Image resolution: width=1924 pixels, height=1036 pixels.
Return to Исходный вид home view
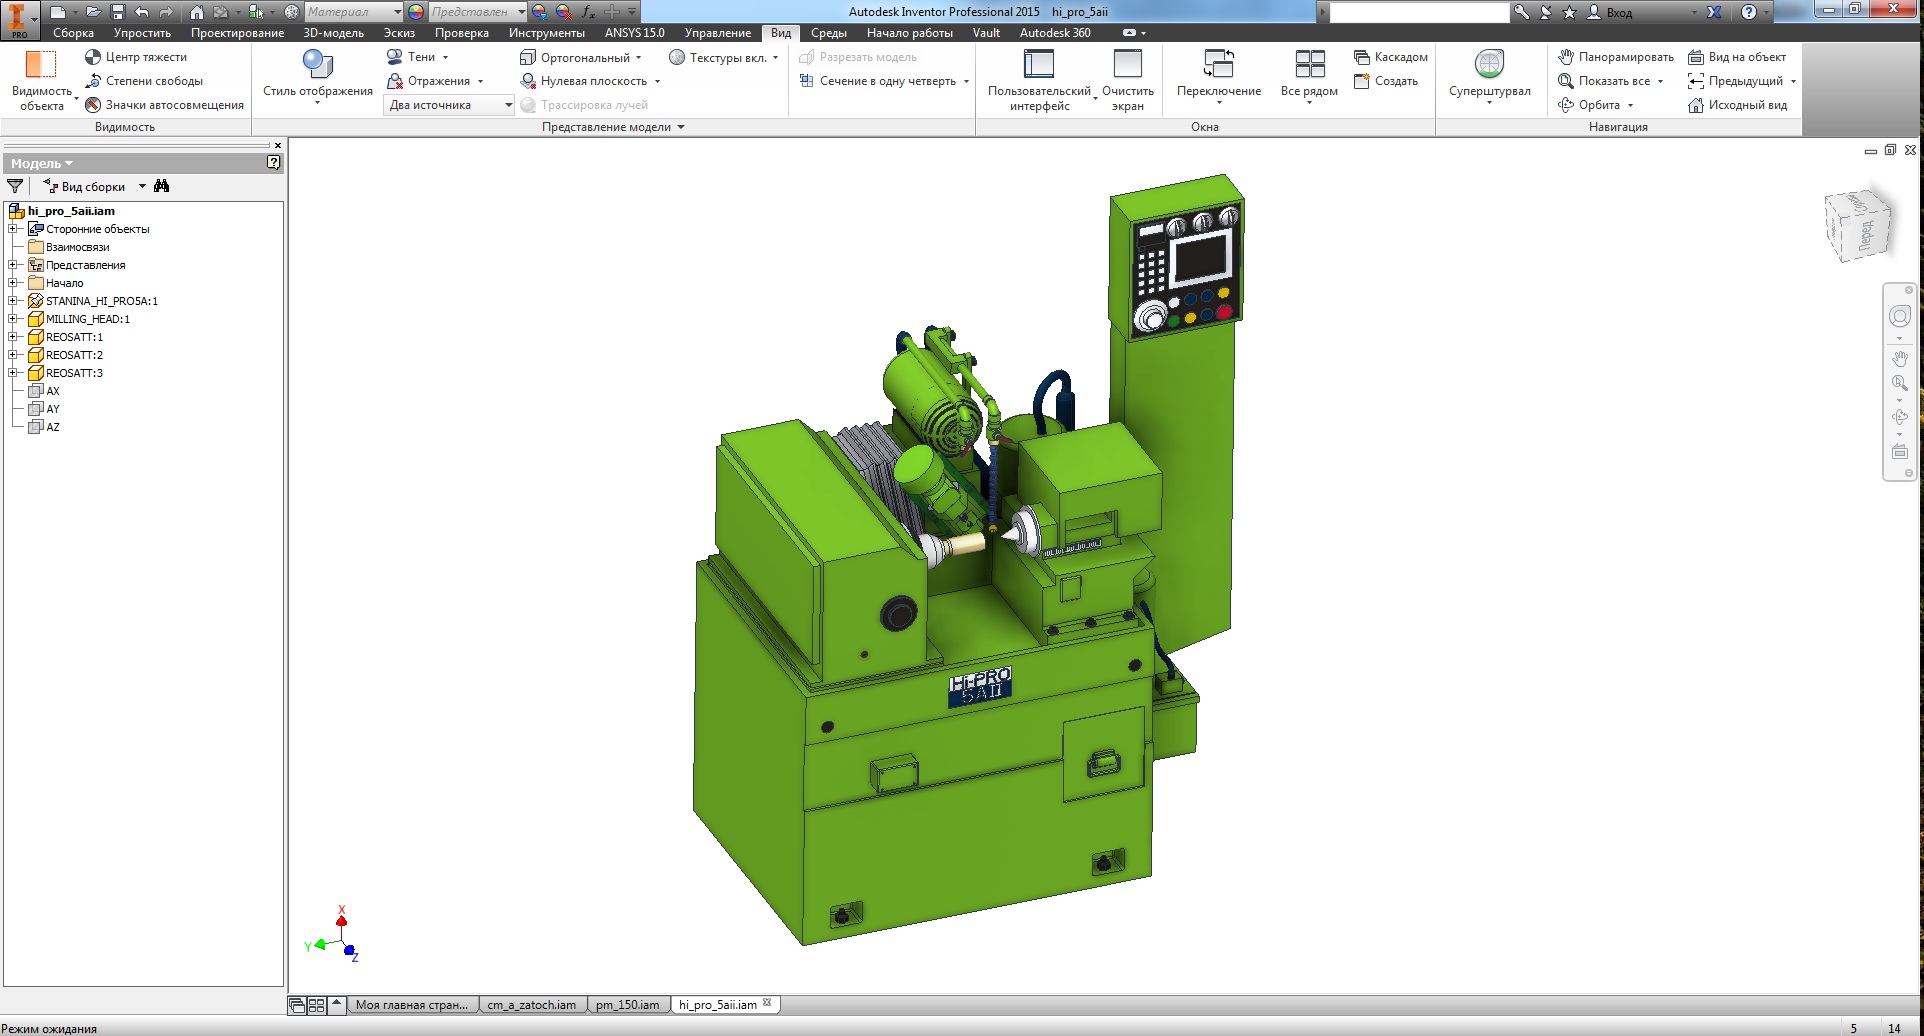(1738, 105)
